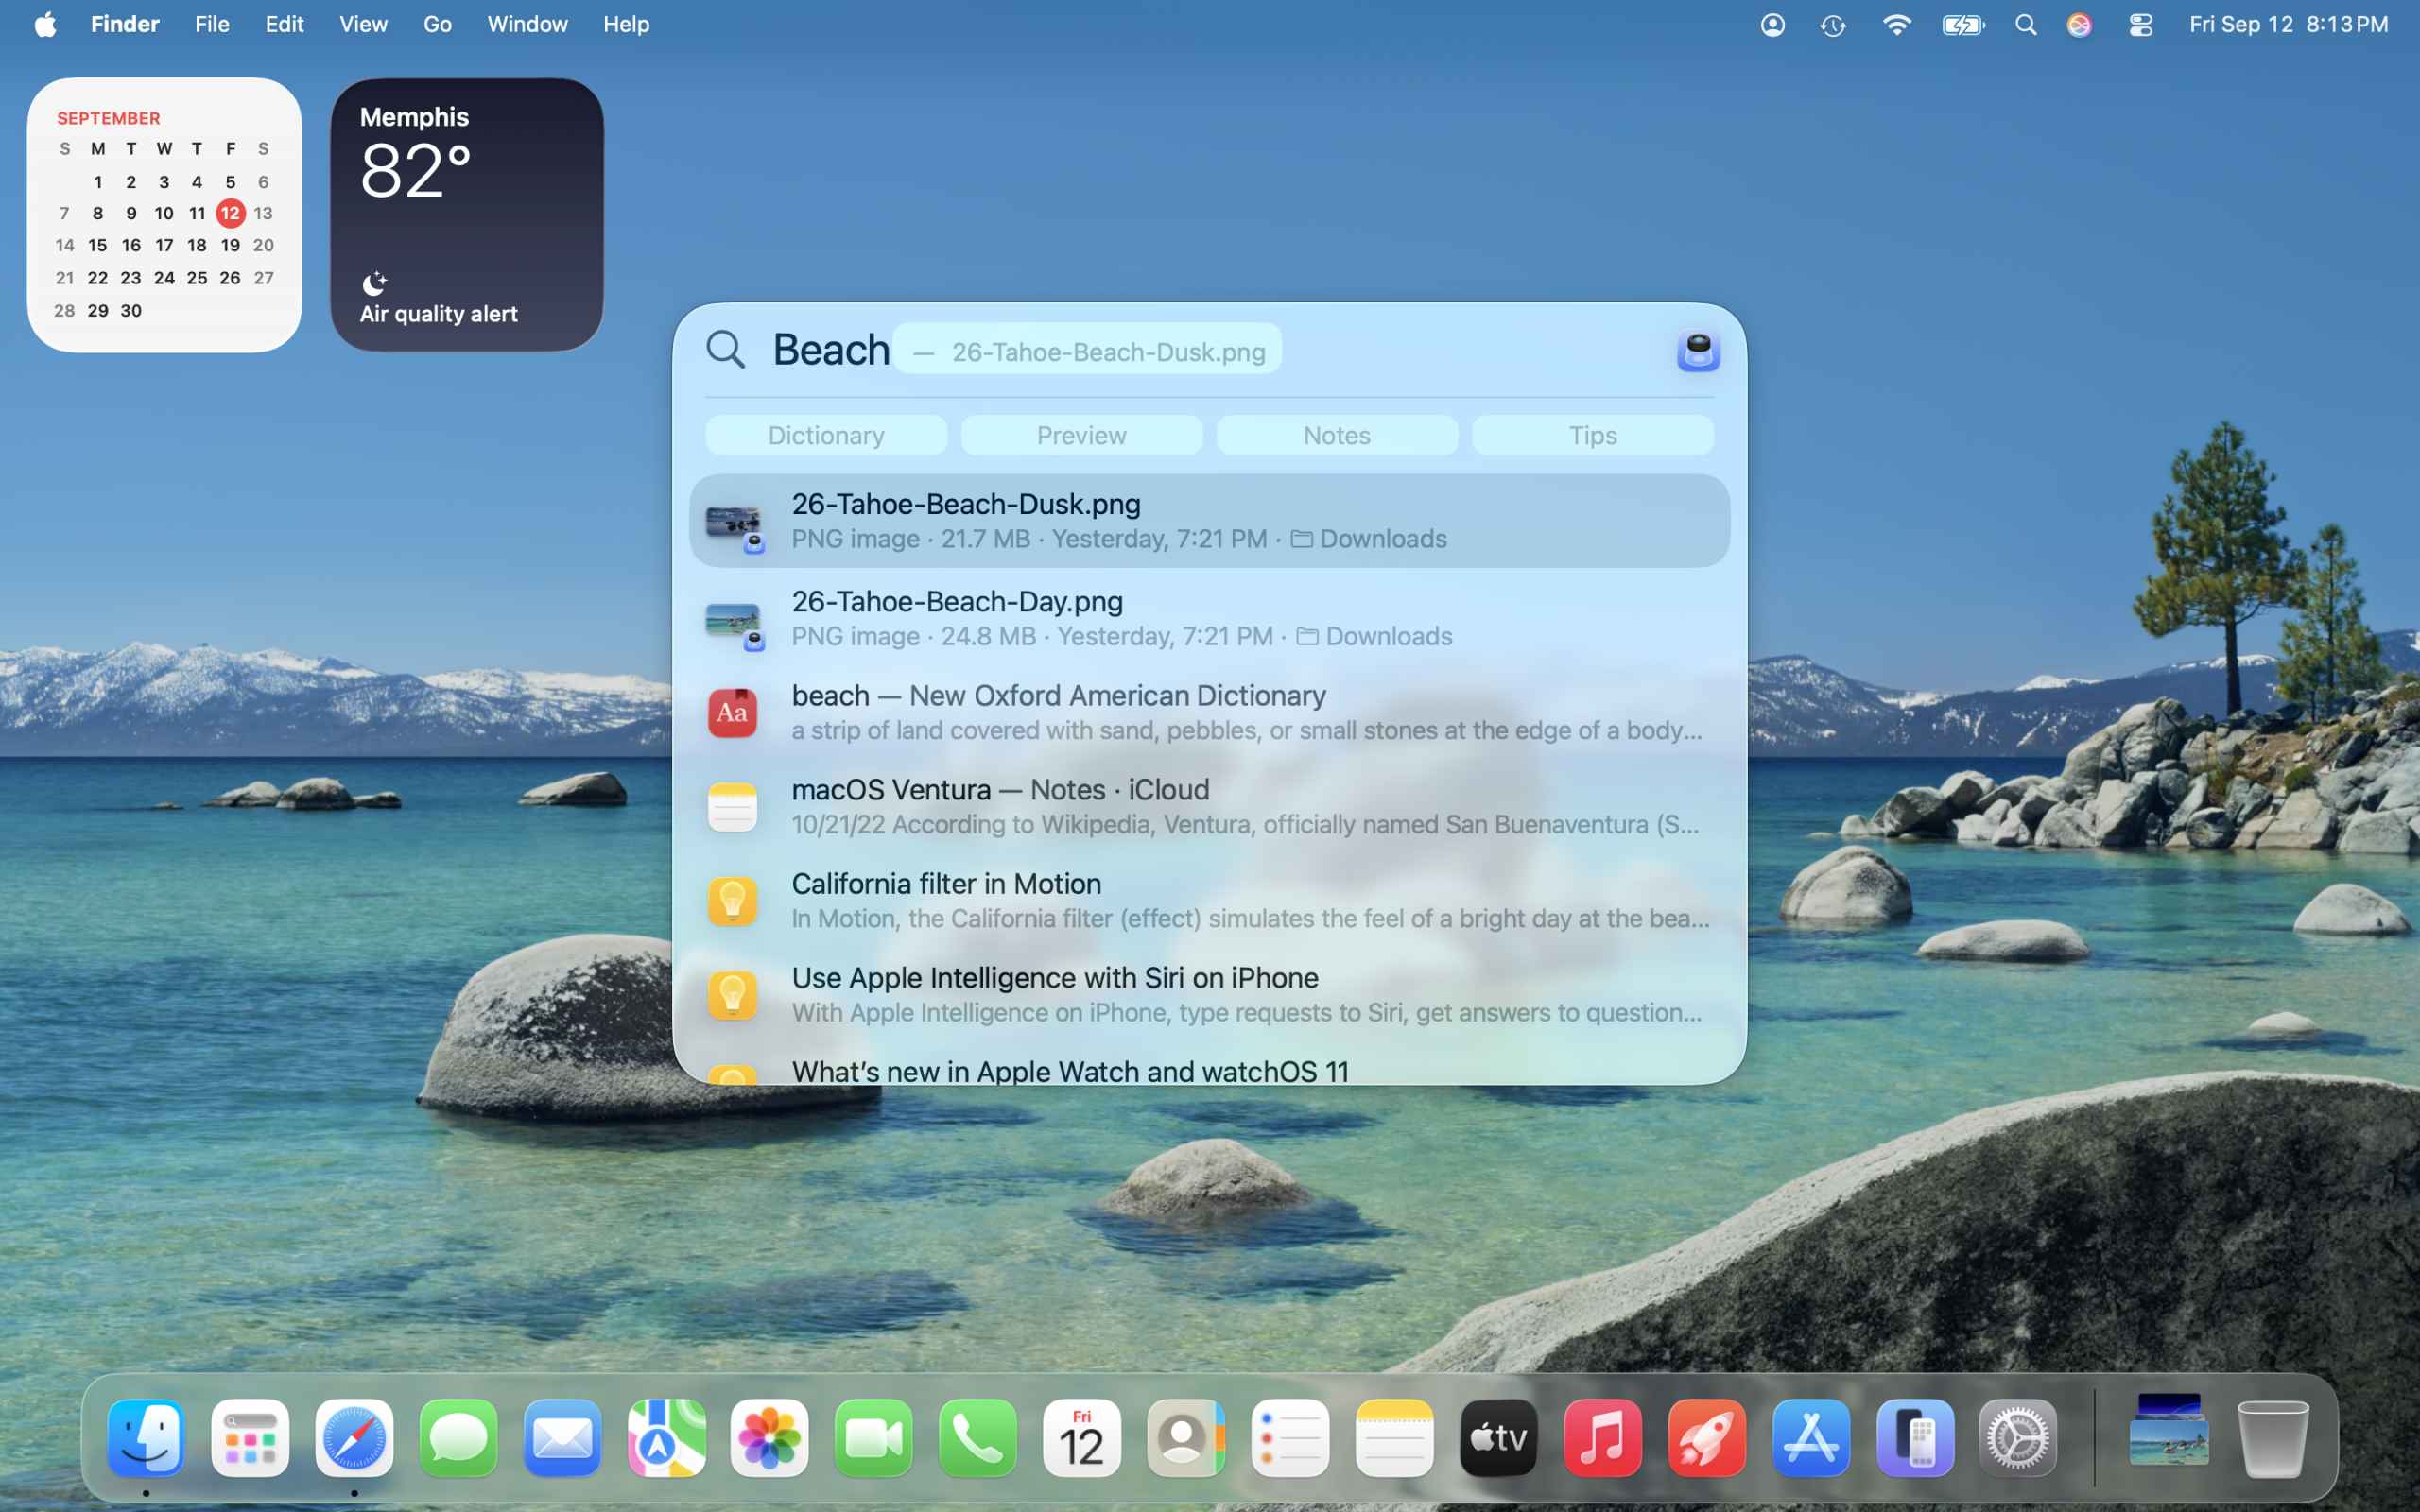Click the Beach text in search field
The image size is (2420, 1512).
[831, 350]
